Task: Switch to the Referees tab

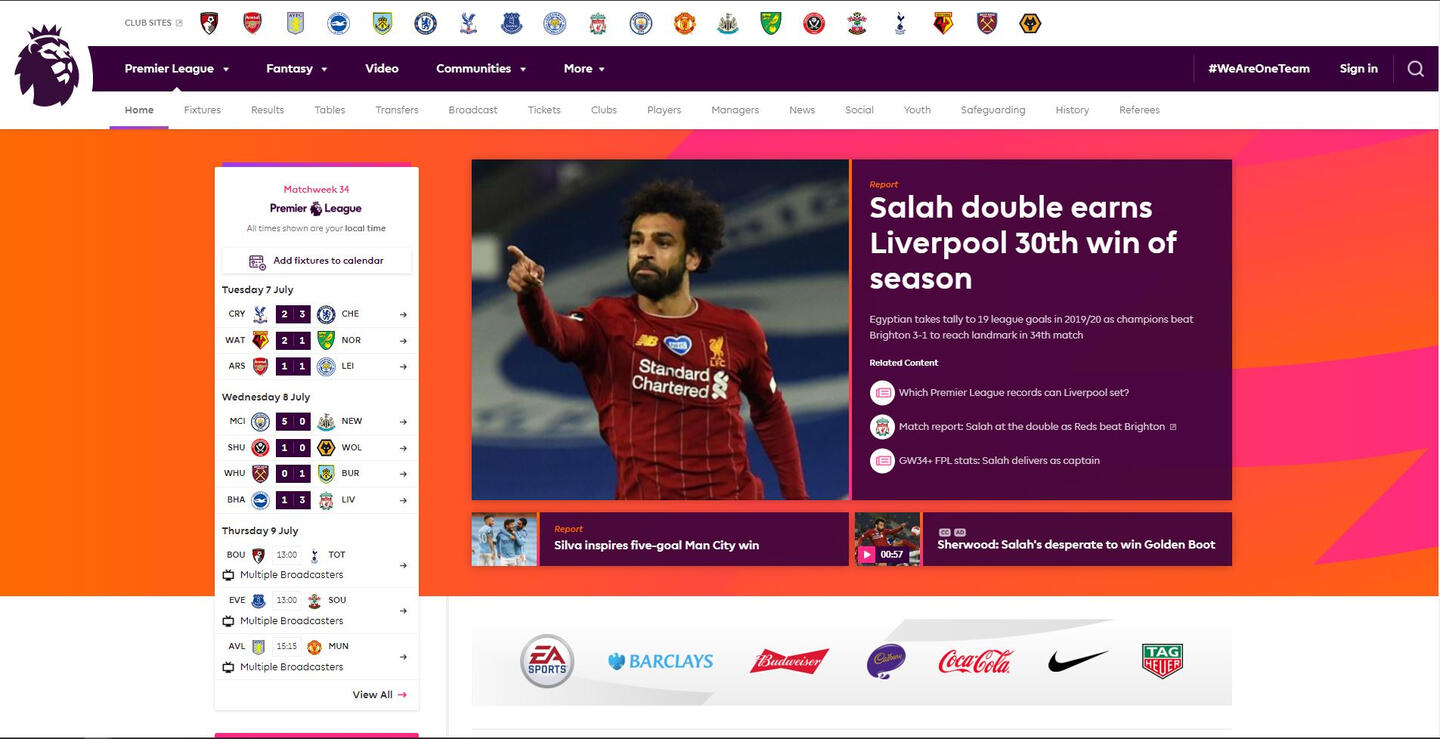Action: [1139, 110]
